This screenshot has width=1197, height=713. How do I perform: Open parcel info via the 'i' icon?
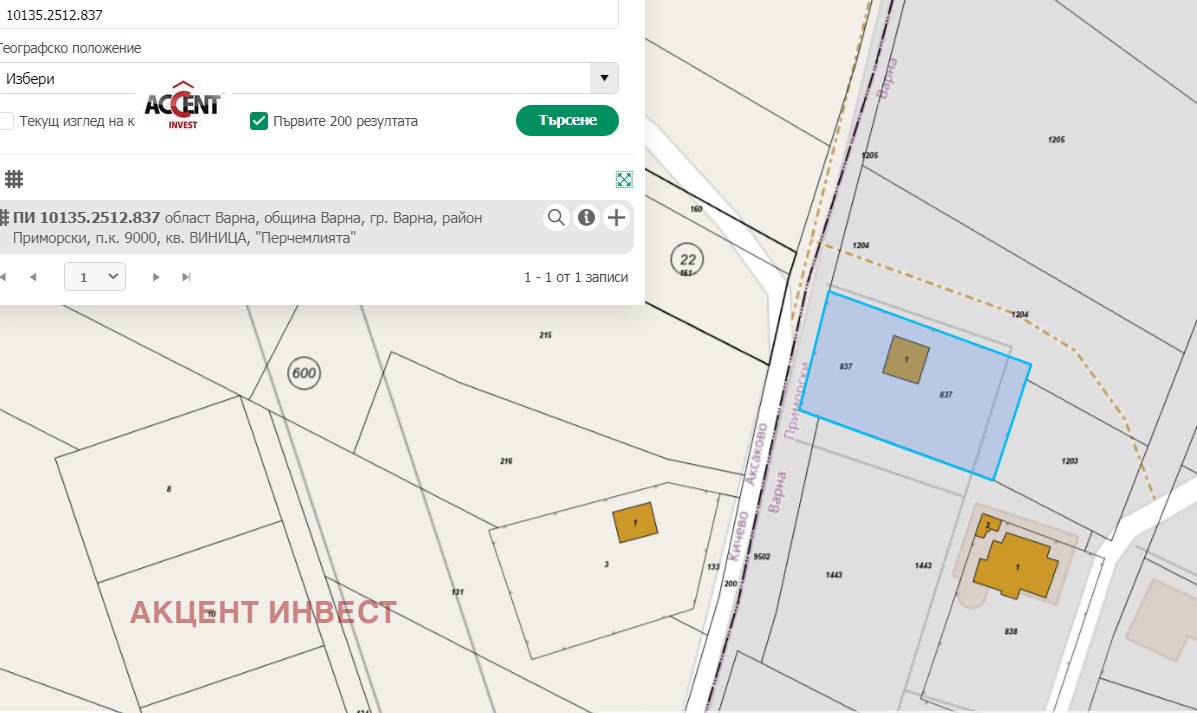(586, 217)
